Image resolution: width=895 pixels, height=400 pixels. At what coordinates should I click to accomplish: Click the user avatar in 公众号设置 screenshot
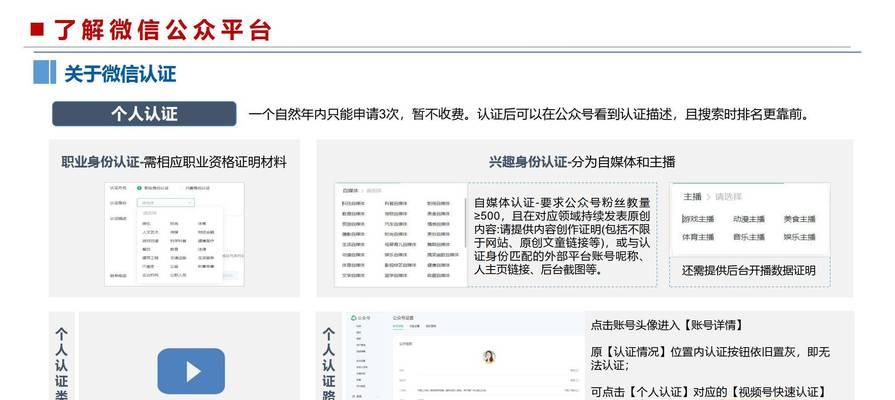pos(489,357)
